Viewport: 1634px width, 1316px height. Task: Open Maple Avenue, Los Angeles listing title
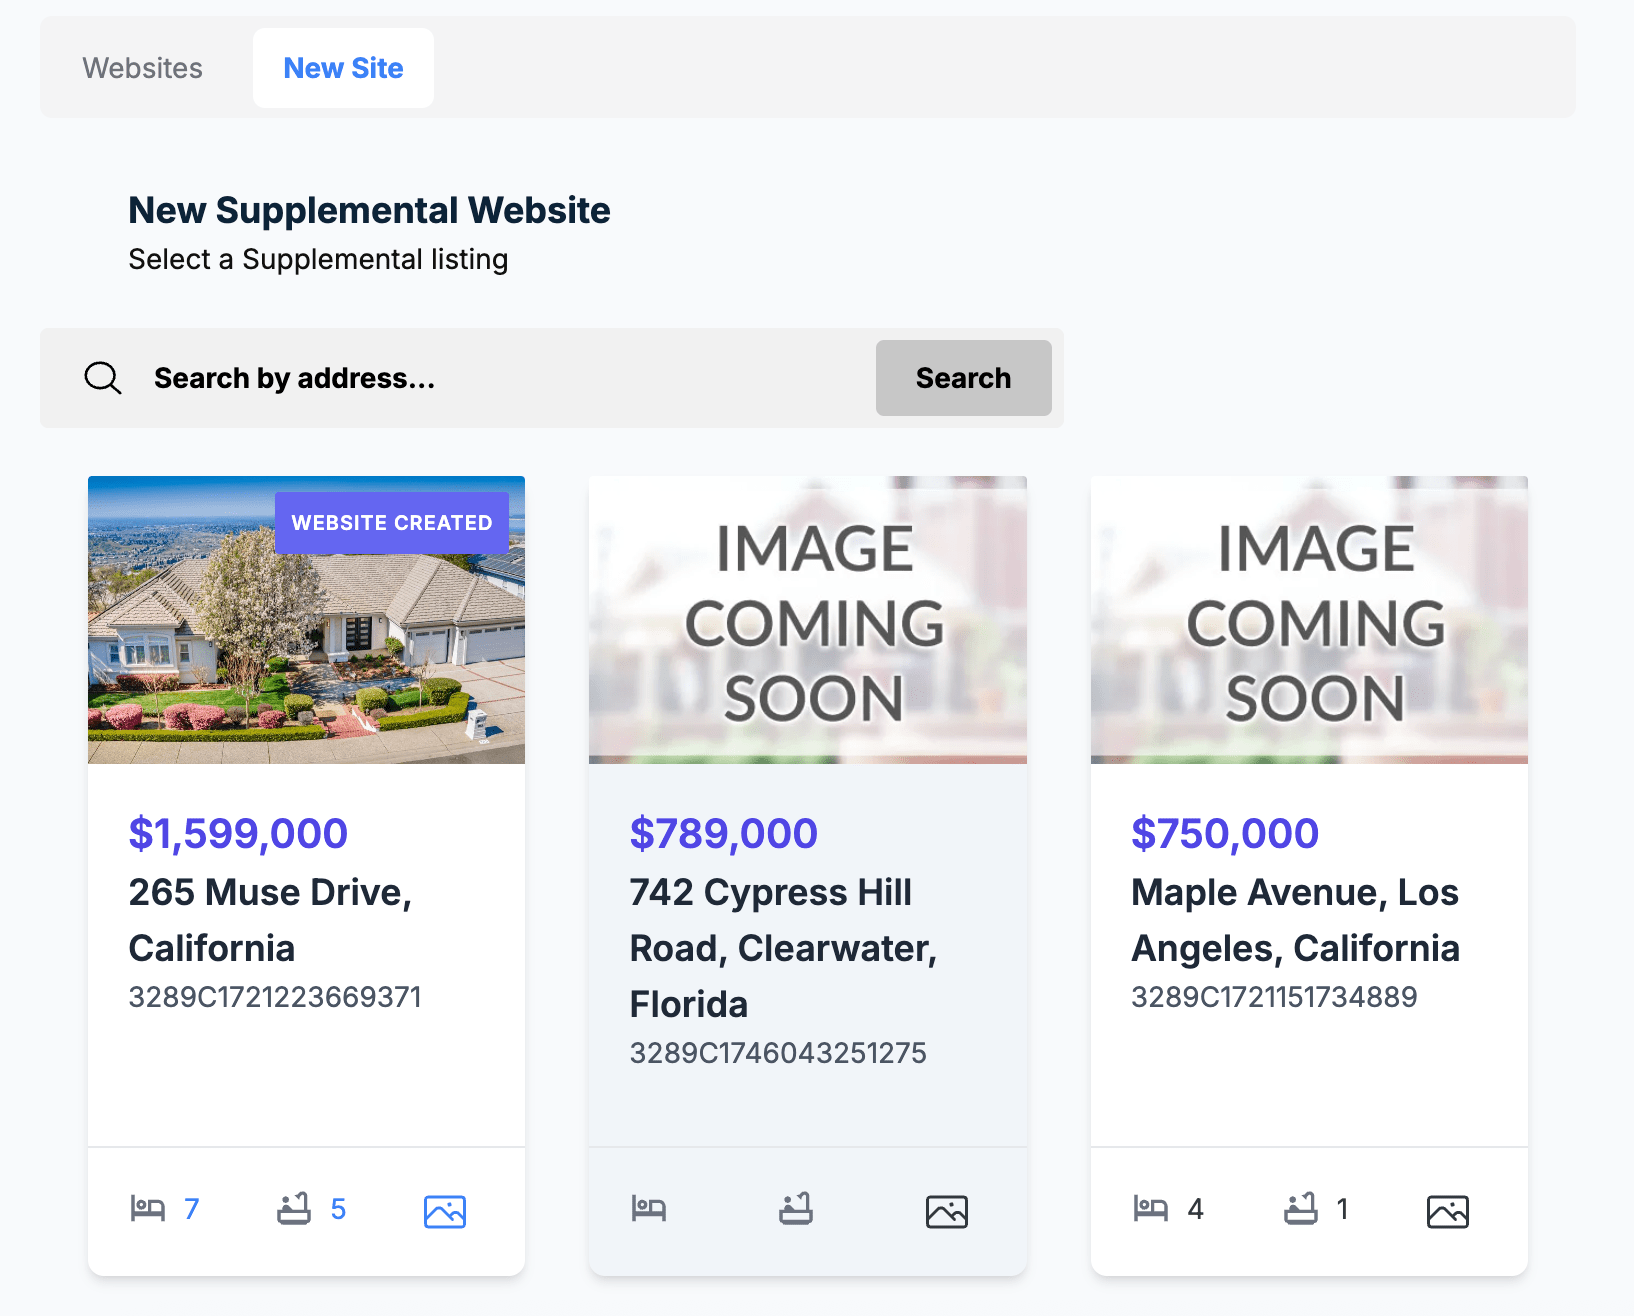click(x=1295, y=920)
